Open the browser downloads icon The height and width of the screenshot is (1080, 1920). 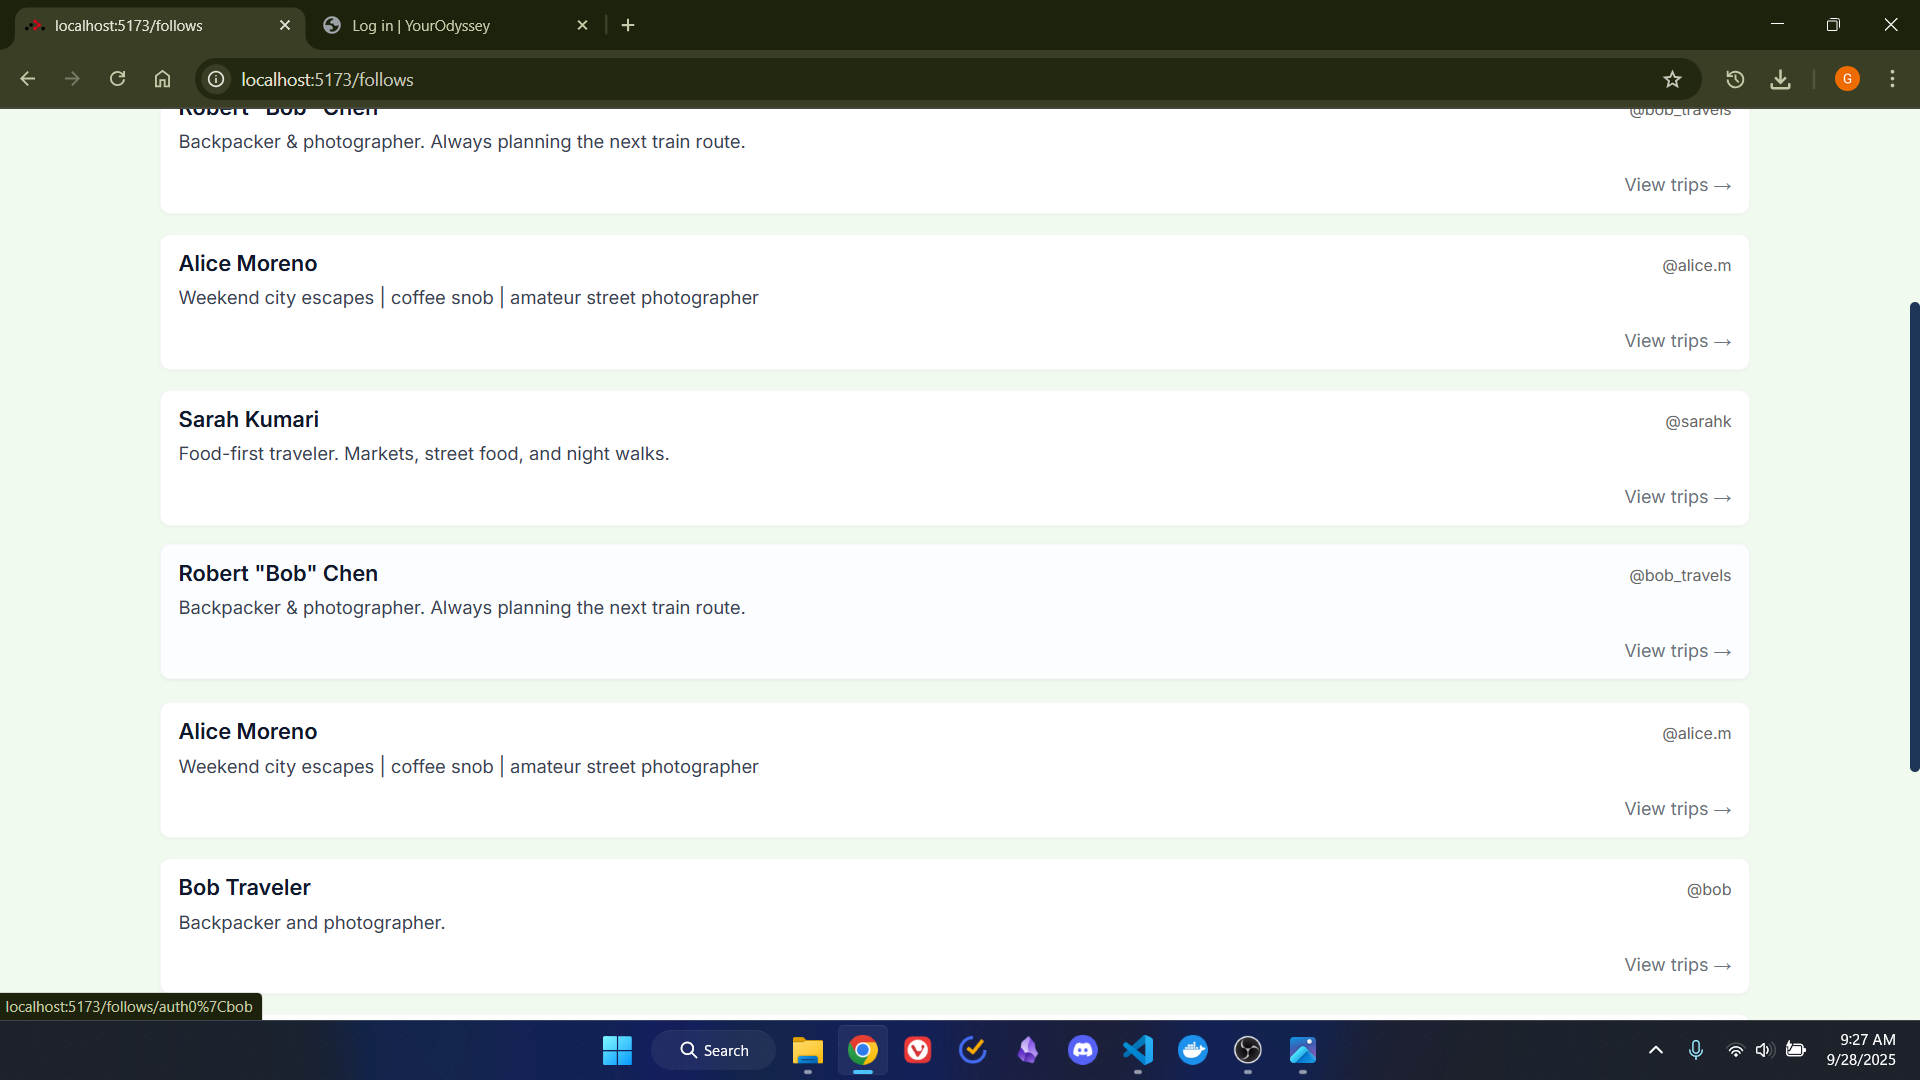[x=1780, y=79]
